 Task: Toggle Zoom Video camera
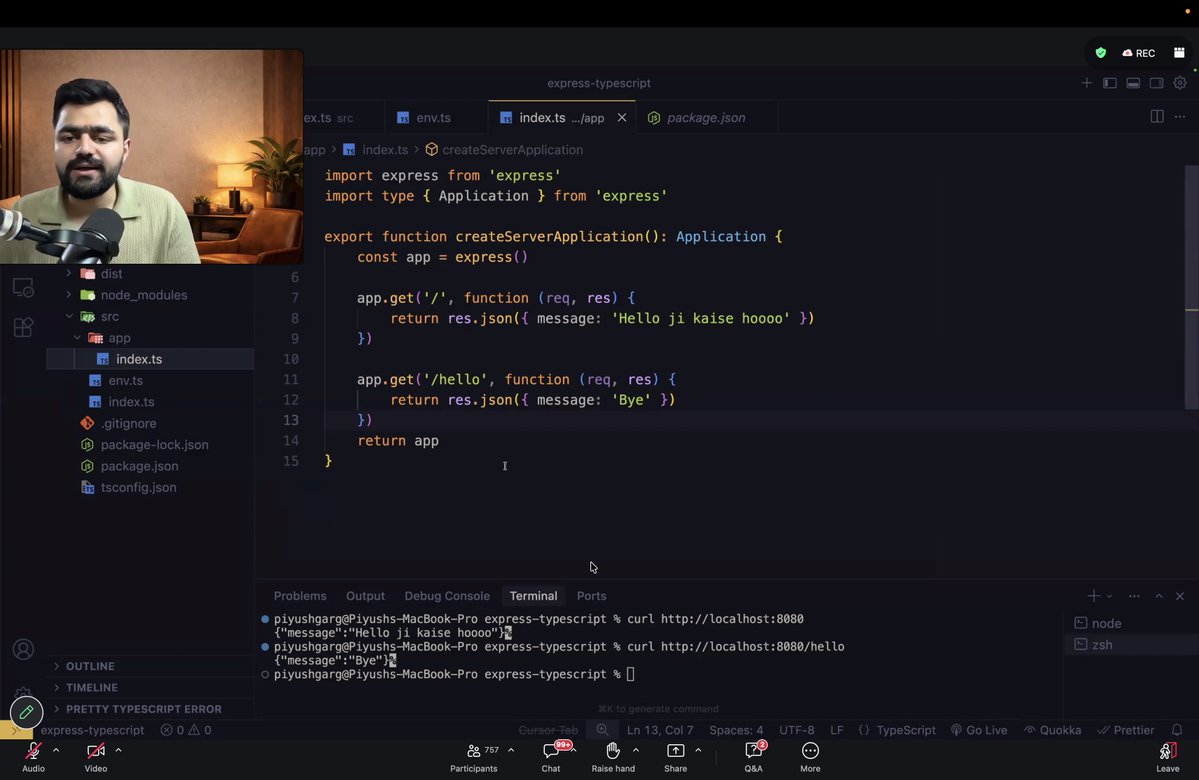tap(96, 756)
